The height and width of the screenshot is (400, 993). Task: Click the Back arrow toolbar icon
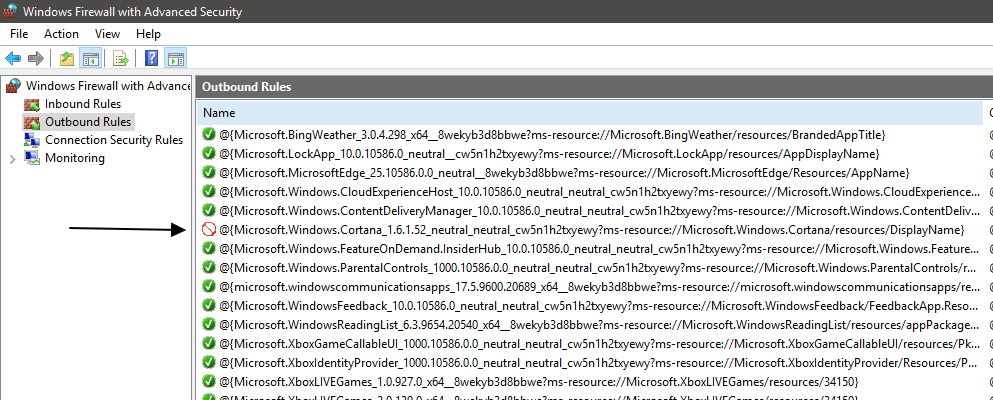13,59
